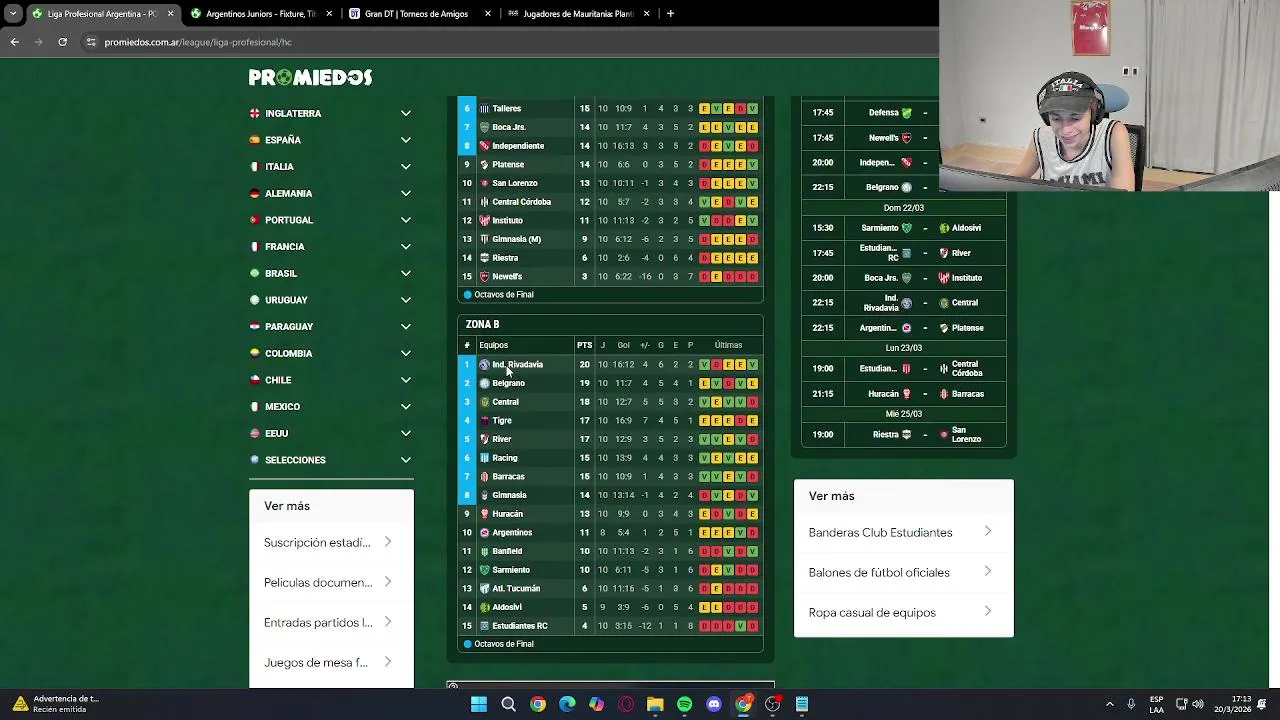The image size is (1280, 720).
Task: Expand the ESPAÑA league menu
Action: point(331,140)
